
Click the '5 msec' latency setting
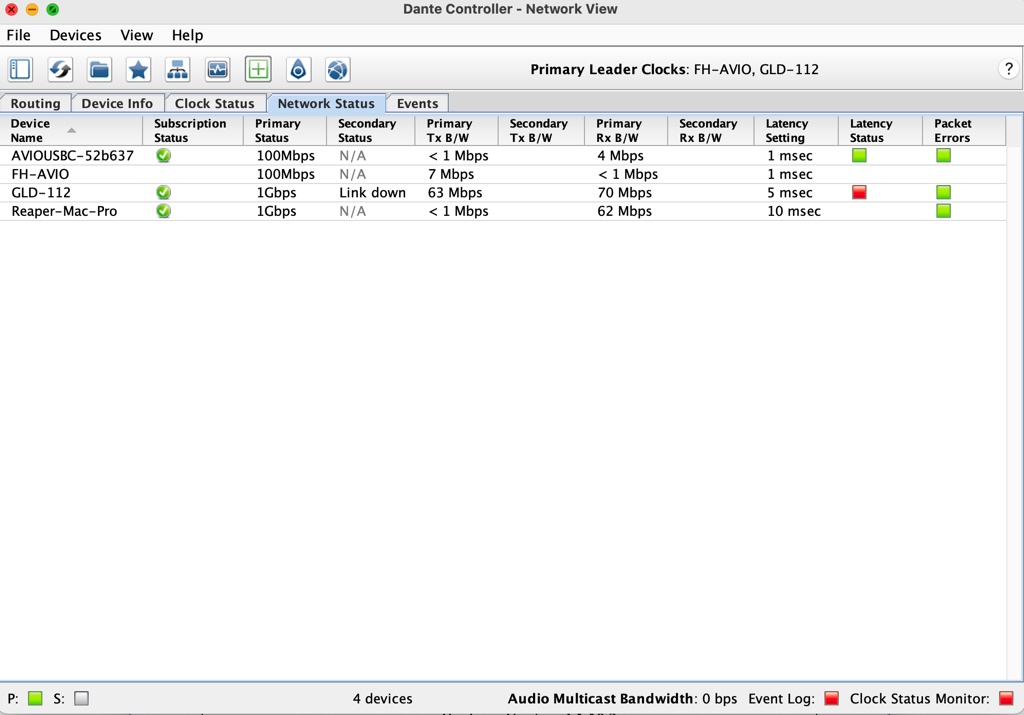(x=790, y=193)
